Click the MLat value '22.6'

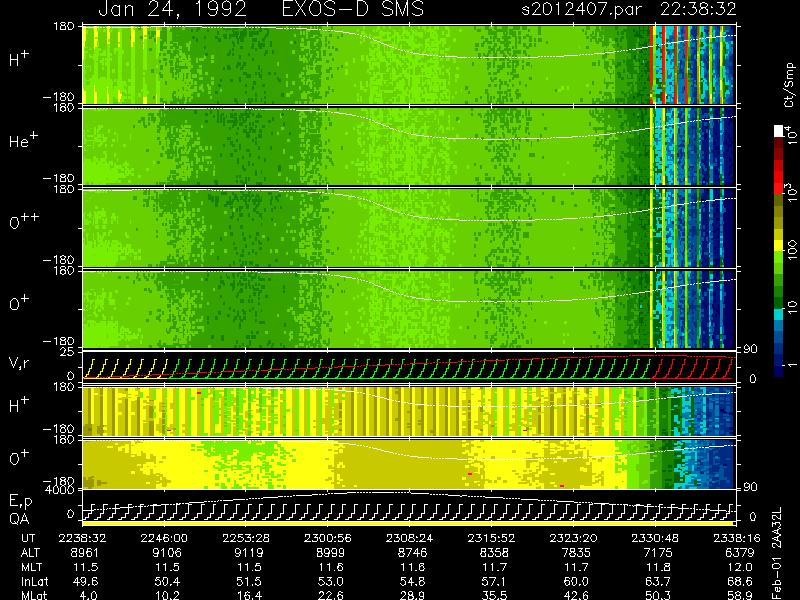330,595
